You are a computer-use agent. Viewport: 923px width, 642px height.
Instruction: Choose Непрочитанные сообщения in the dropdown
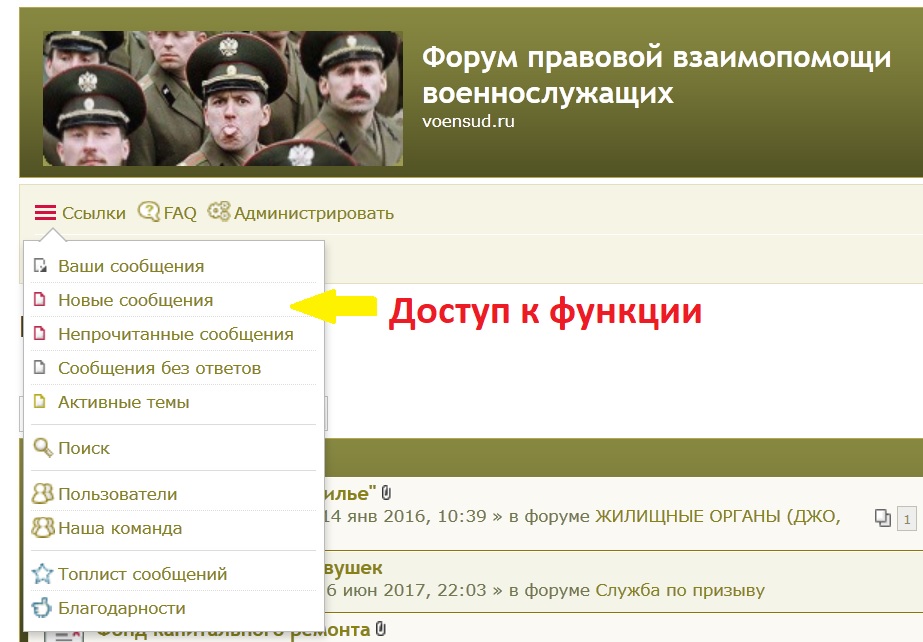point(175,334)
